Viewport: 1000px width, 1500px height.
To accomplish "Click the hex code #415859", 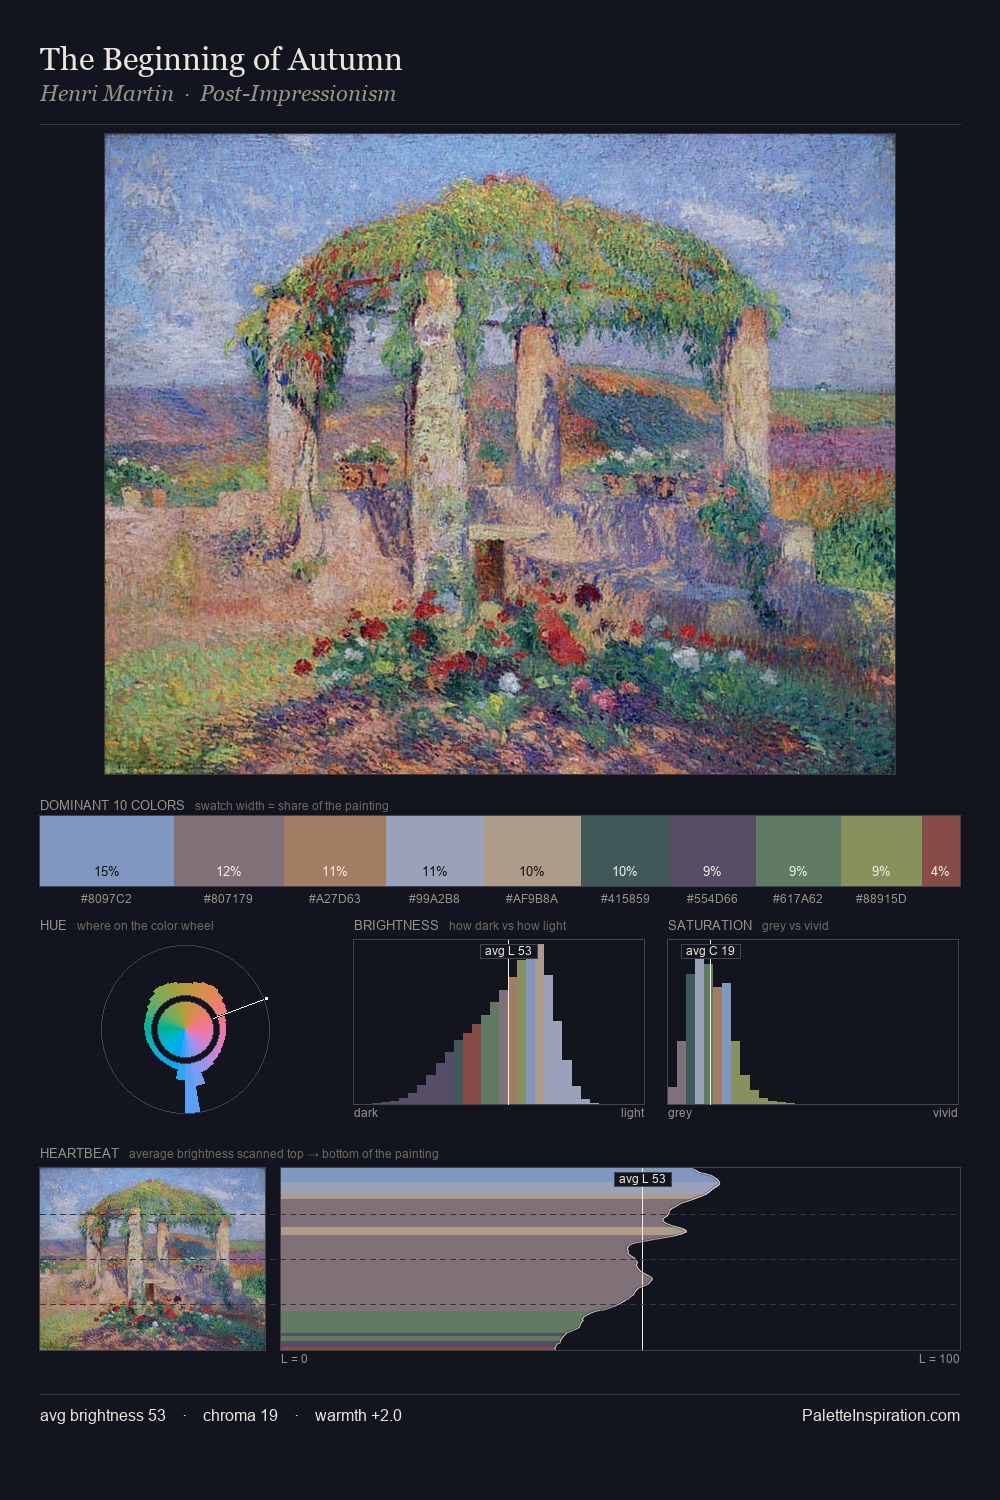I will 625,899.
